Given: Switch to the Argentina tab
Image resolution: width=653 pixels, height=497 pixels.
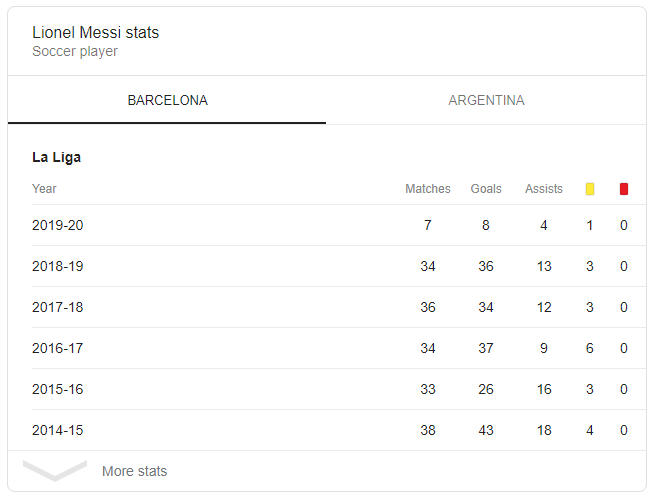Looking at the screenshot, I should (486, 101).
